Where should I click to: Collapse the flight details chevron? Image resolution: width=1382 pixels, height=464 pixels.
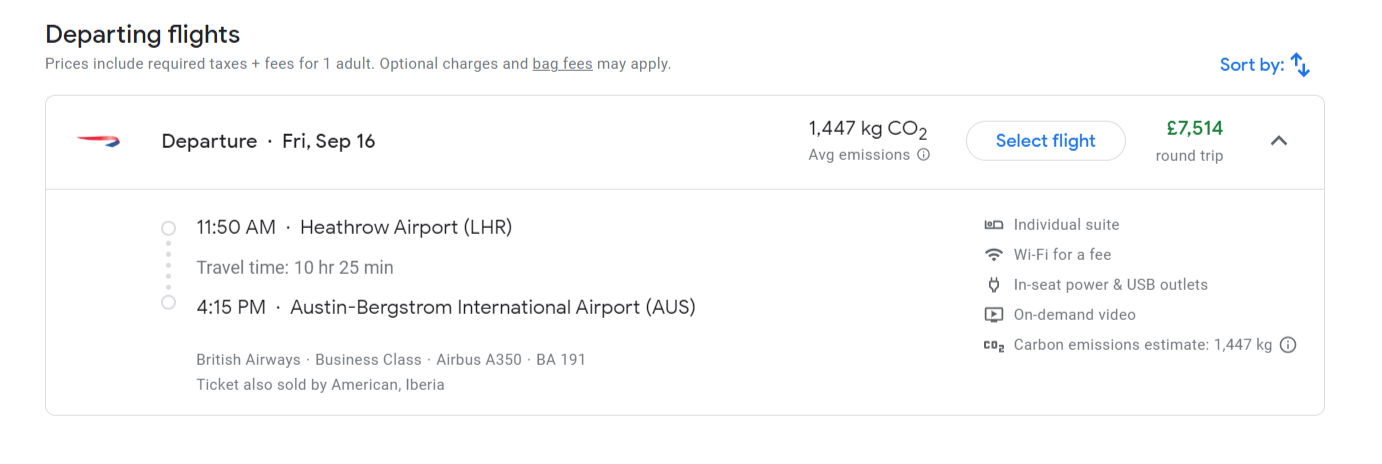point(1279,141)
